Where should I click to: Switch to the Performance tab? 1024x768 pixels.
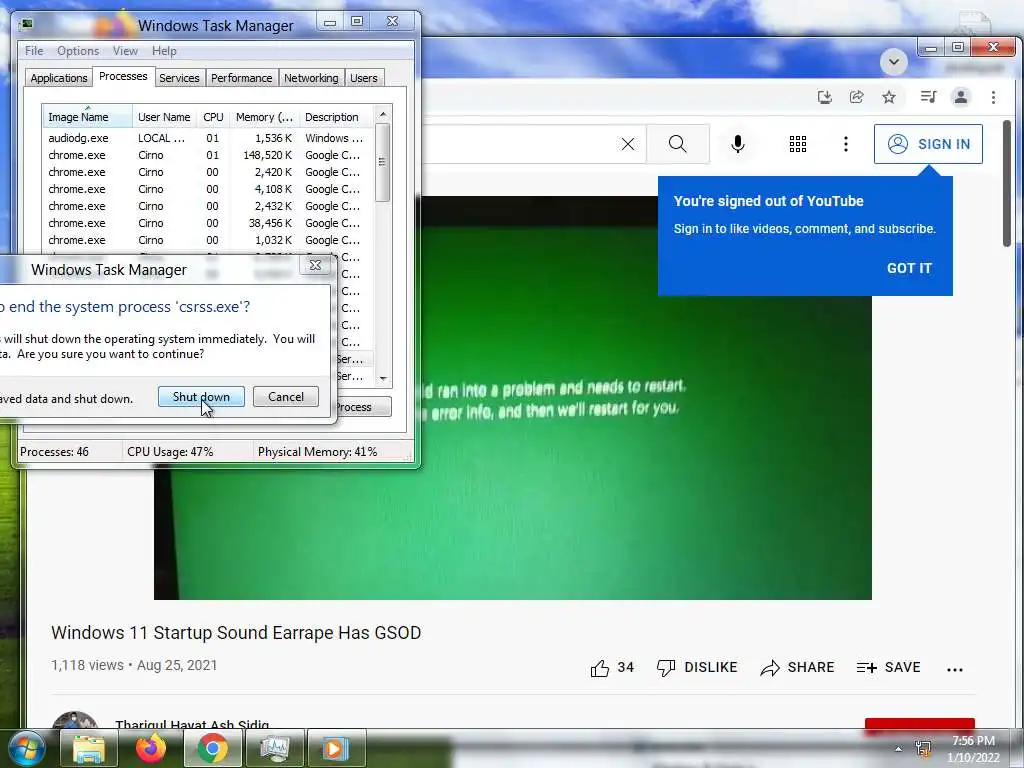click(241, 78)
